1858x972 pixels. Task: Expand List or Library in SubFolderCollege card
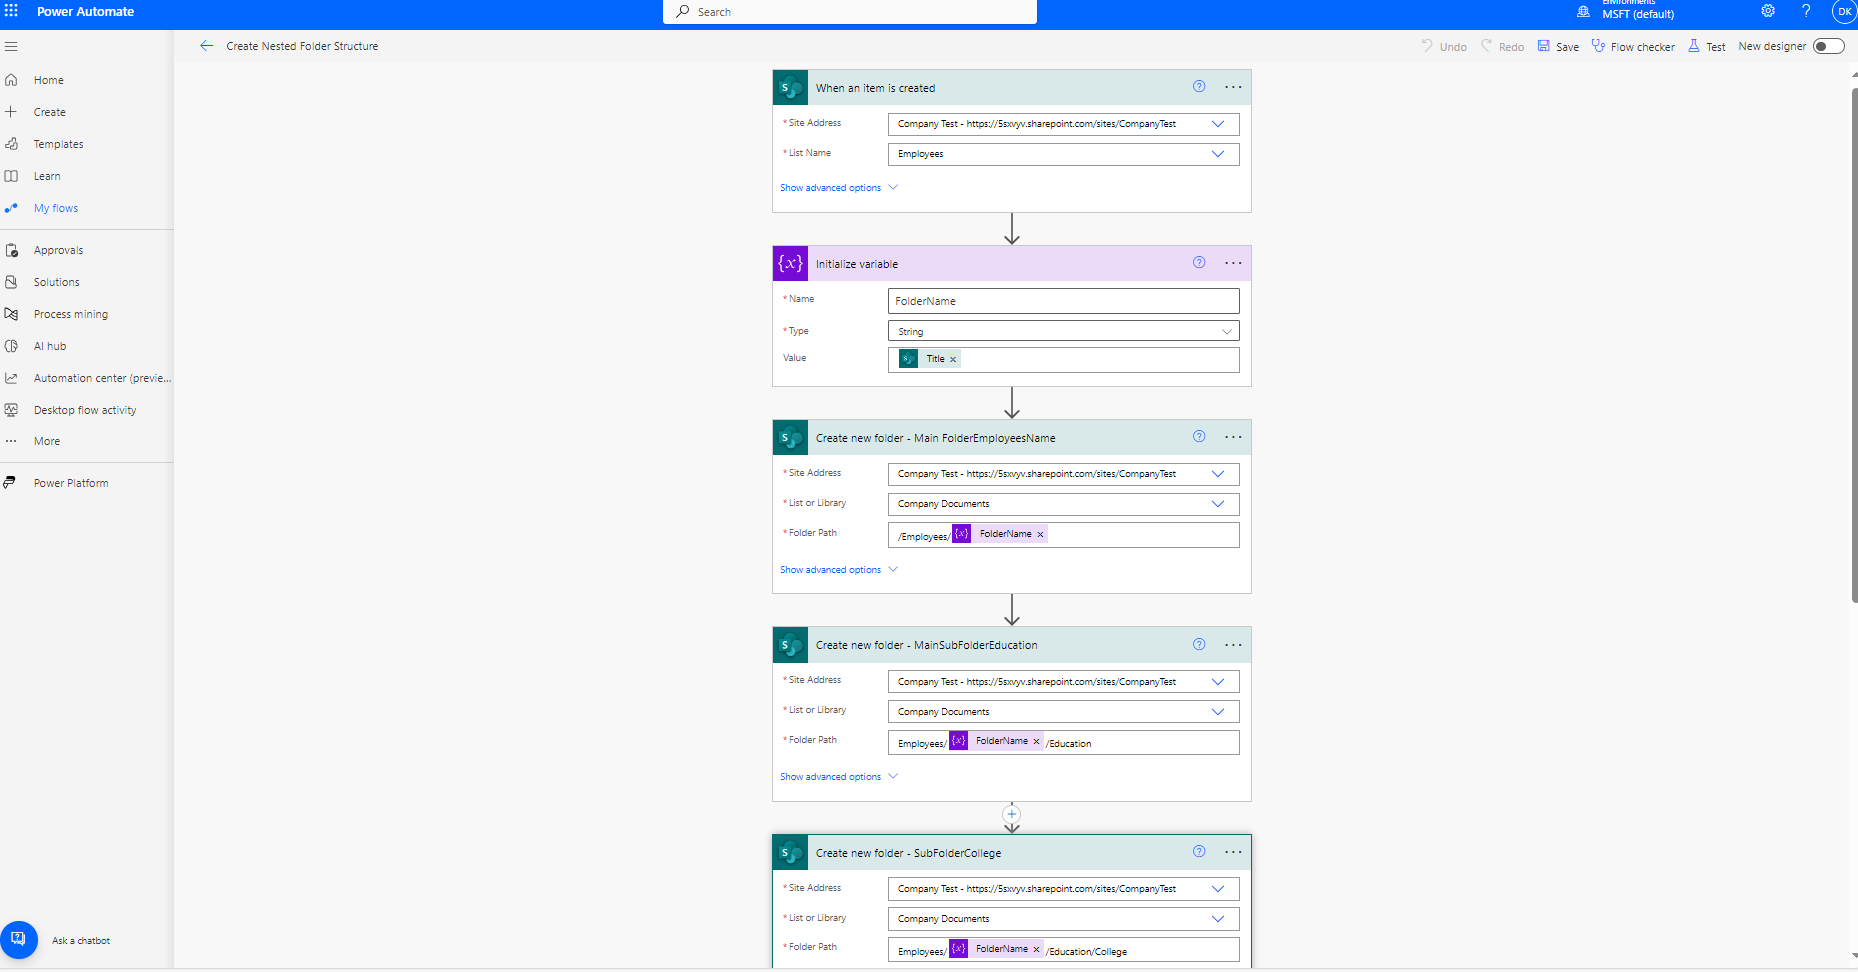click(x=1218, y=919)
